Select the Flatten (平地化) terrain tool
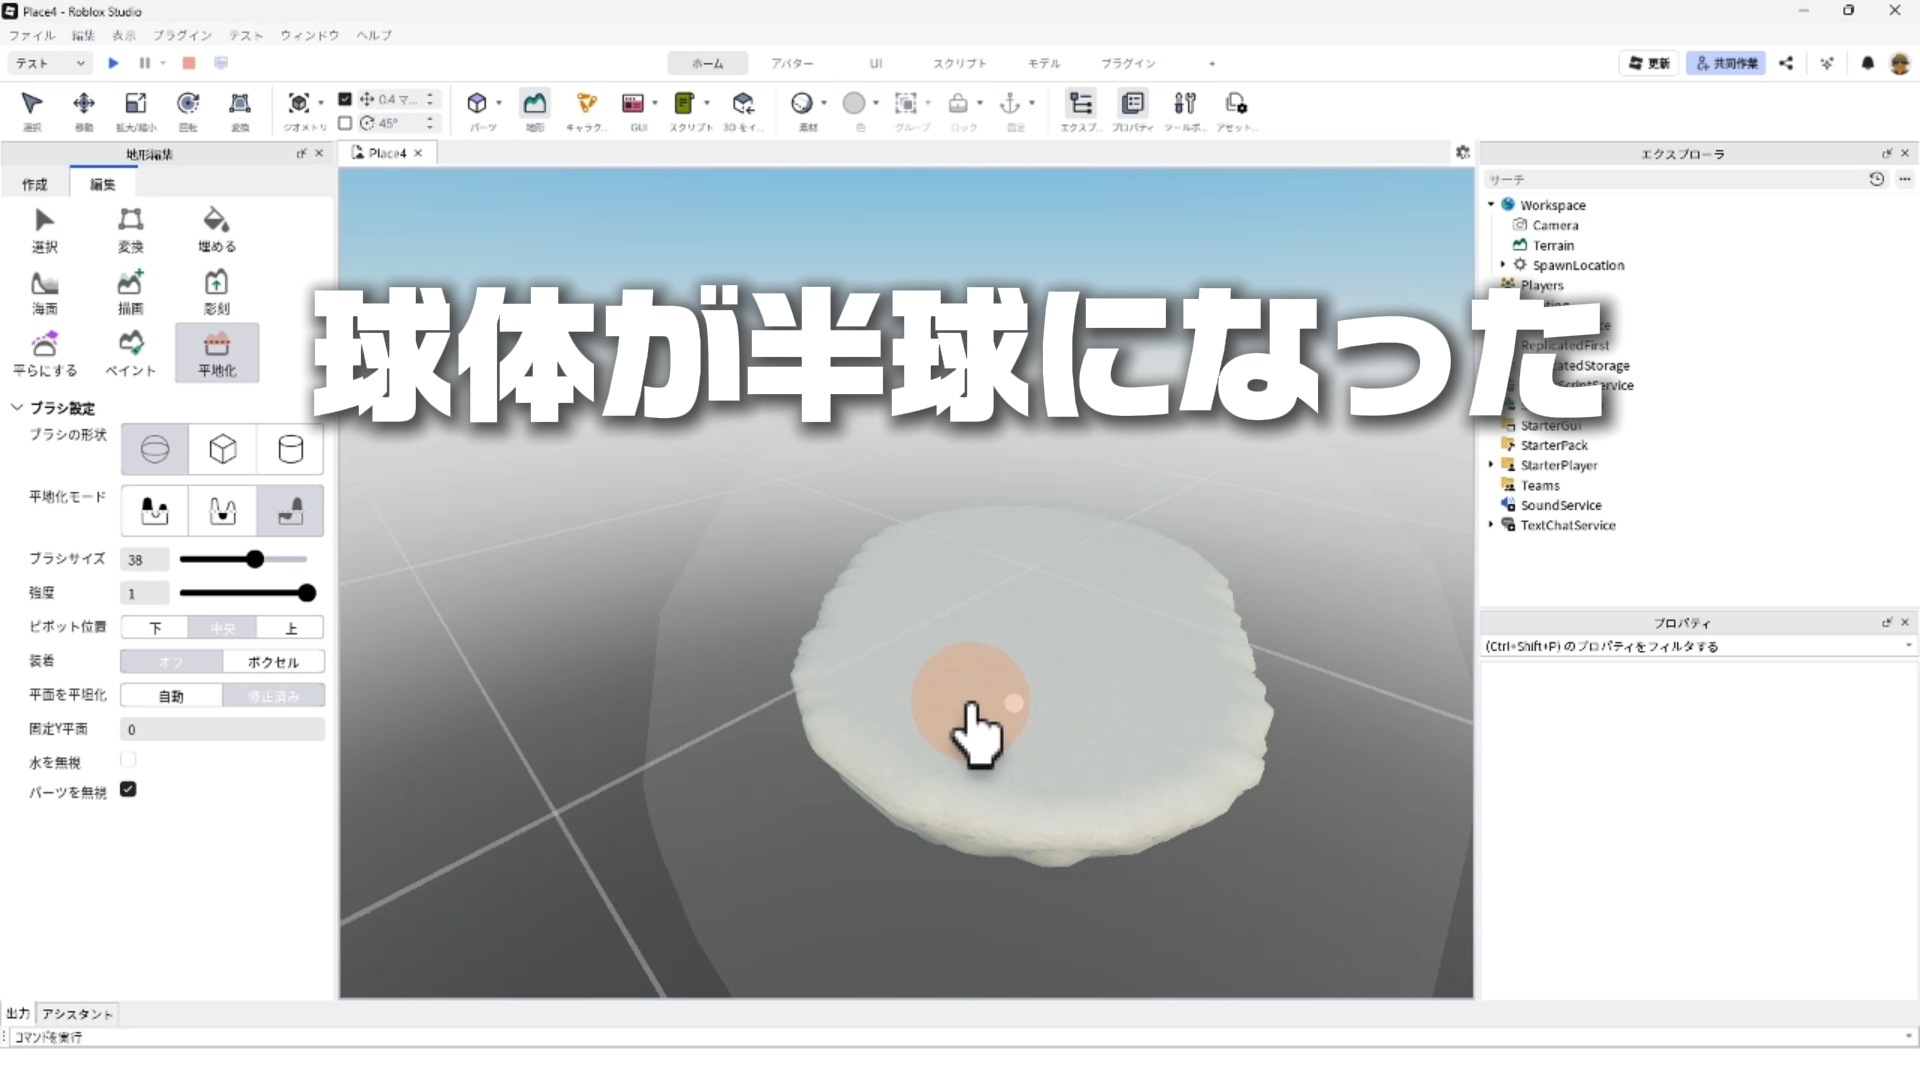Screen dimensions: 1920x1080 tap(216, 352)
